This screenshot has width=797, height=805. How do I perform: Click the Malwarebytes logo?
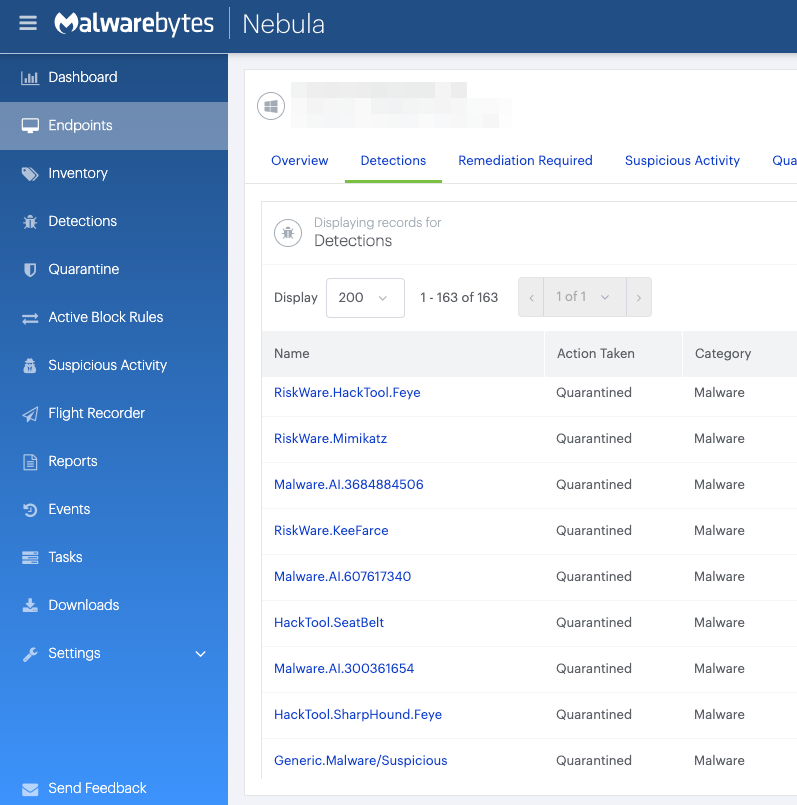point(134,24)
